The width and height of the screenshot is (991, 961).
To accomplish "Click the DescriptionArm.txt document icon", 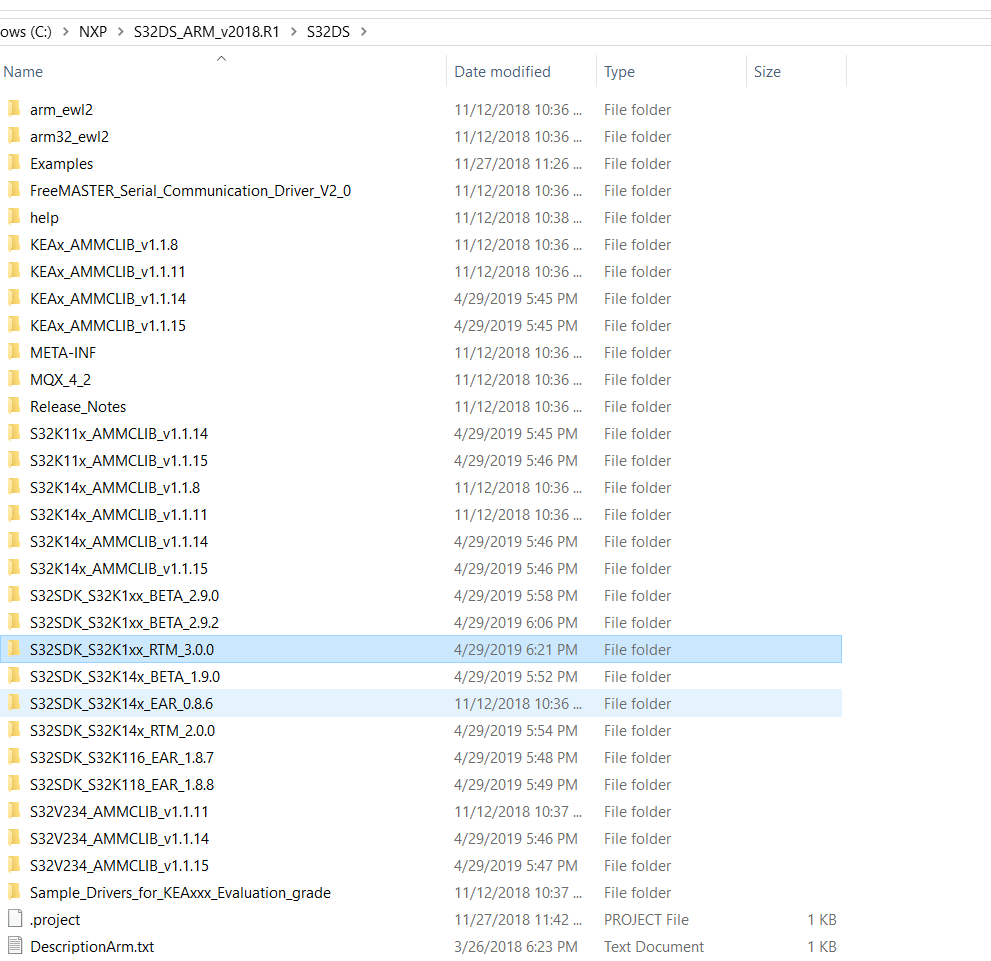I will pos(15,946).
